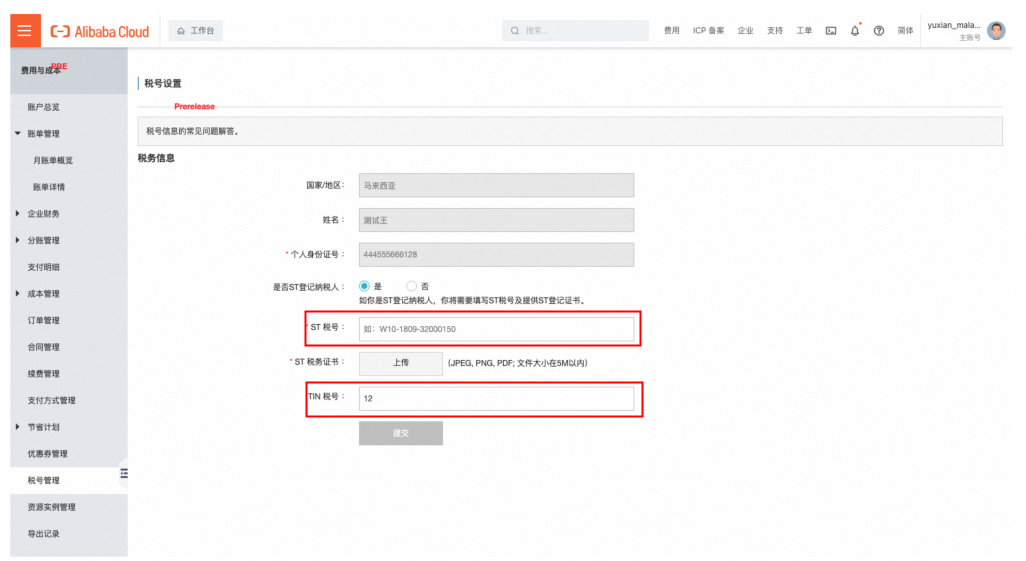
Task: Expand the 企业财务 section arrow
Action: (18, 213)
